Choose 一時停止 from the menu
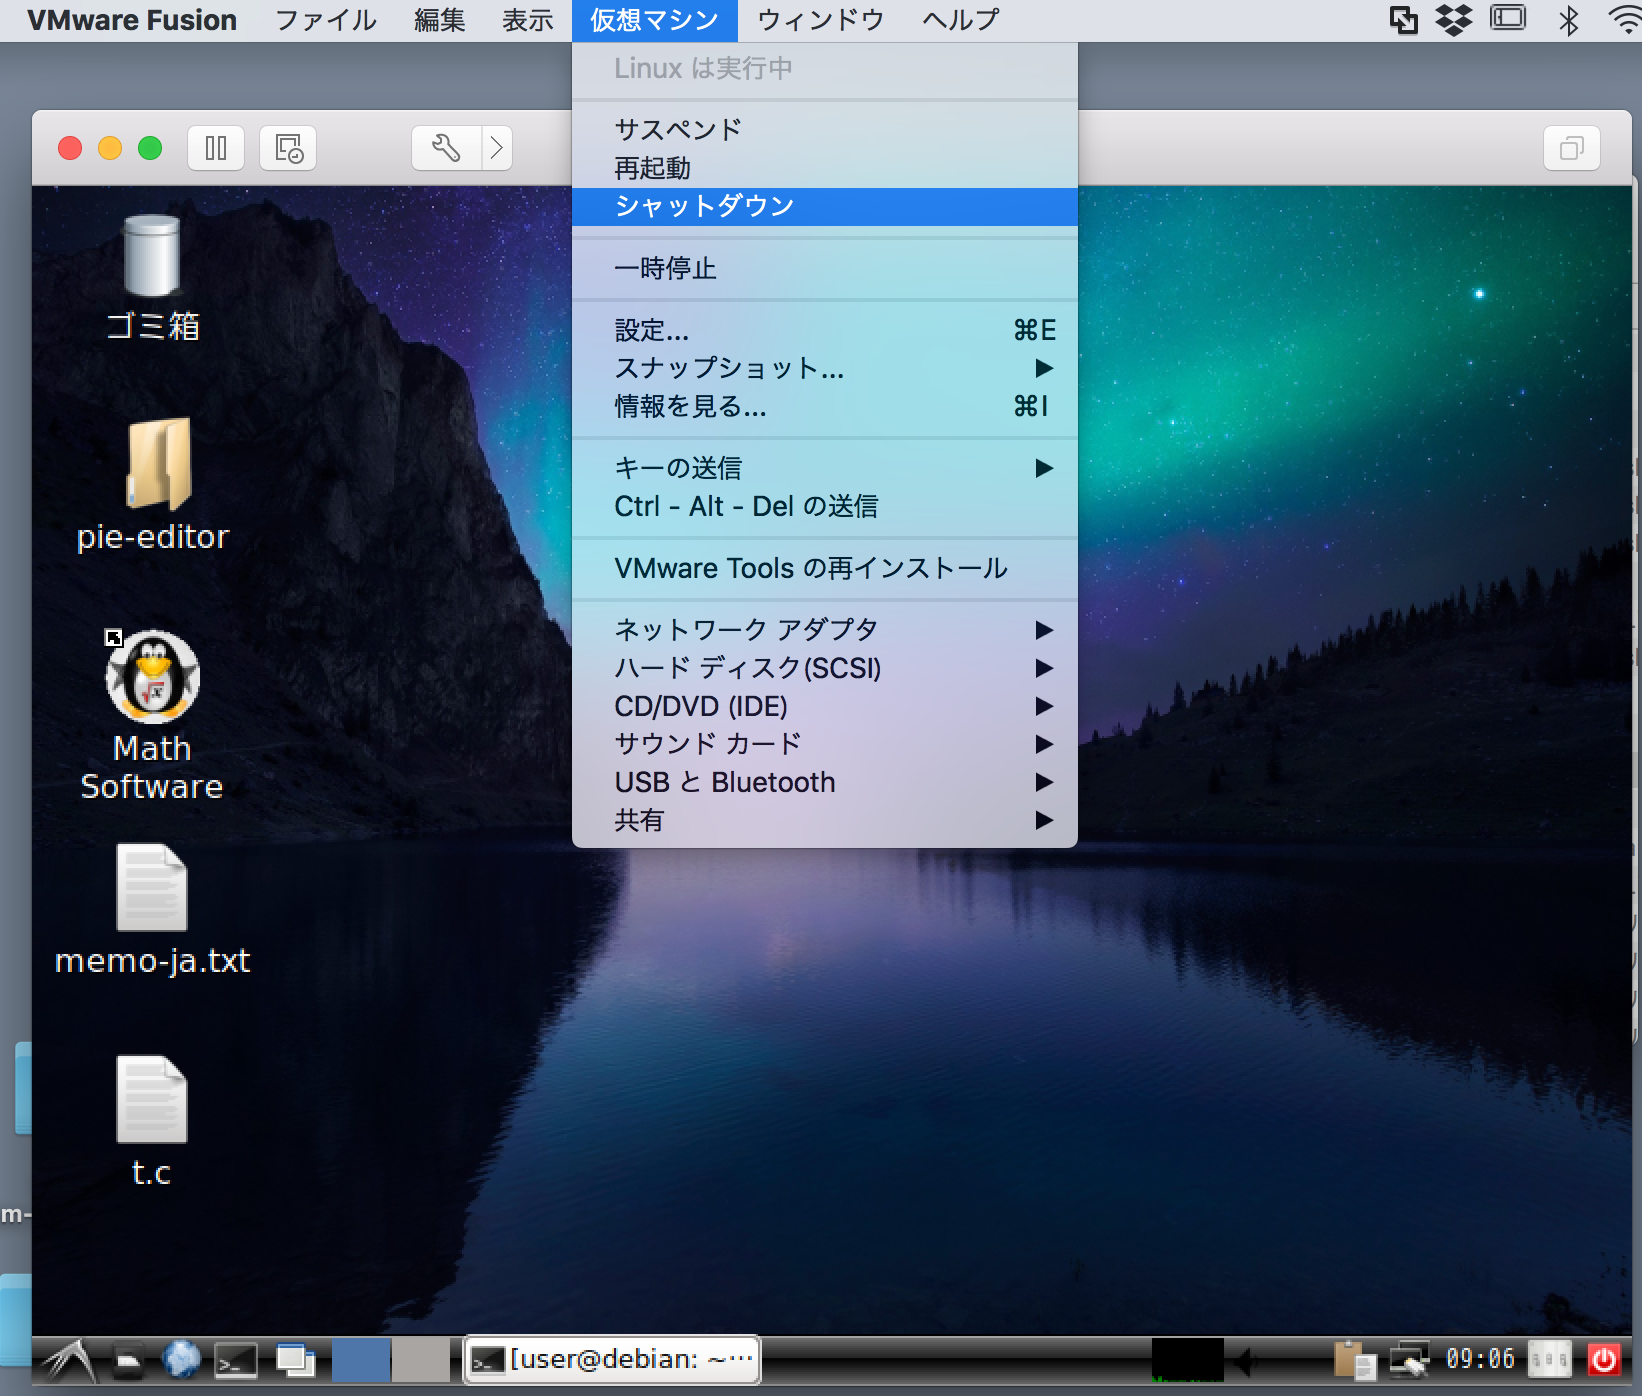 825,268
